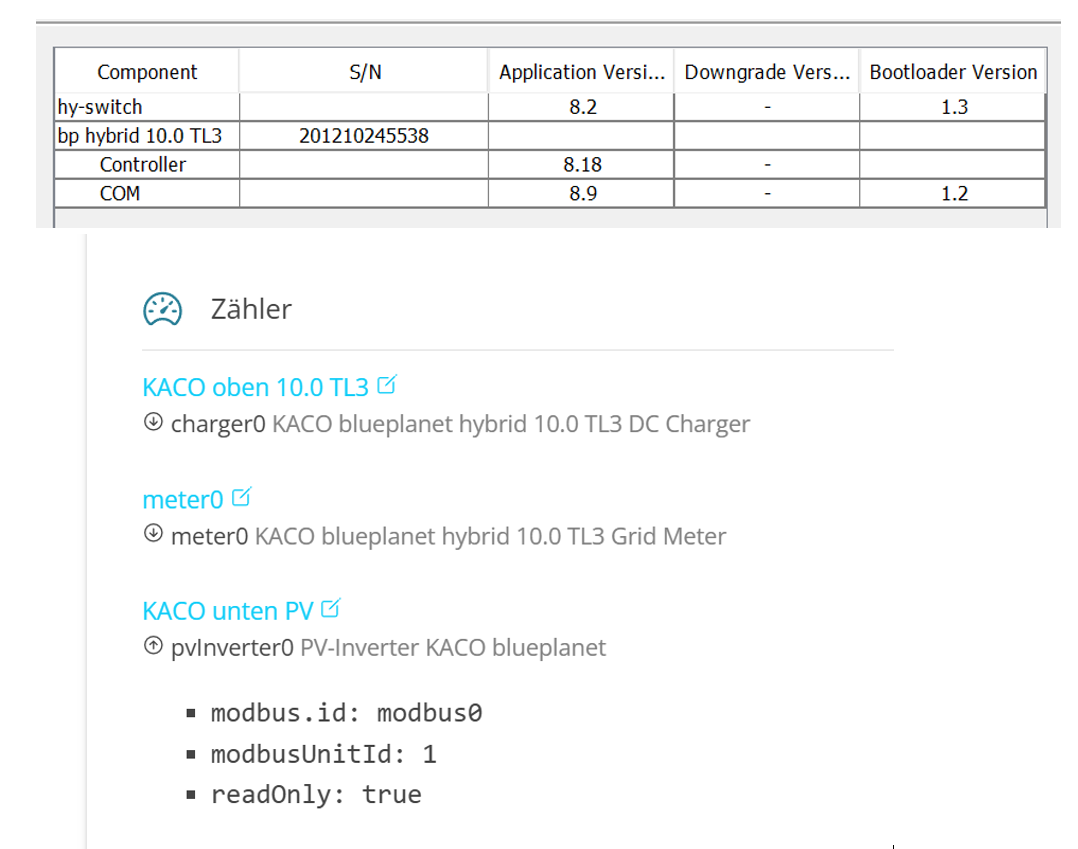Click serial number 201210245538 cell
The height and width of the screenshot is (849, 1078).
[x=364, y=136]
